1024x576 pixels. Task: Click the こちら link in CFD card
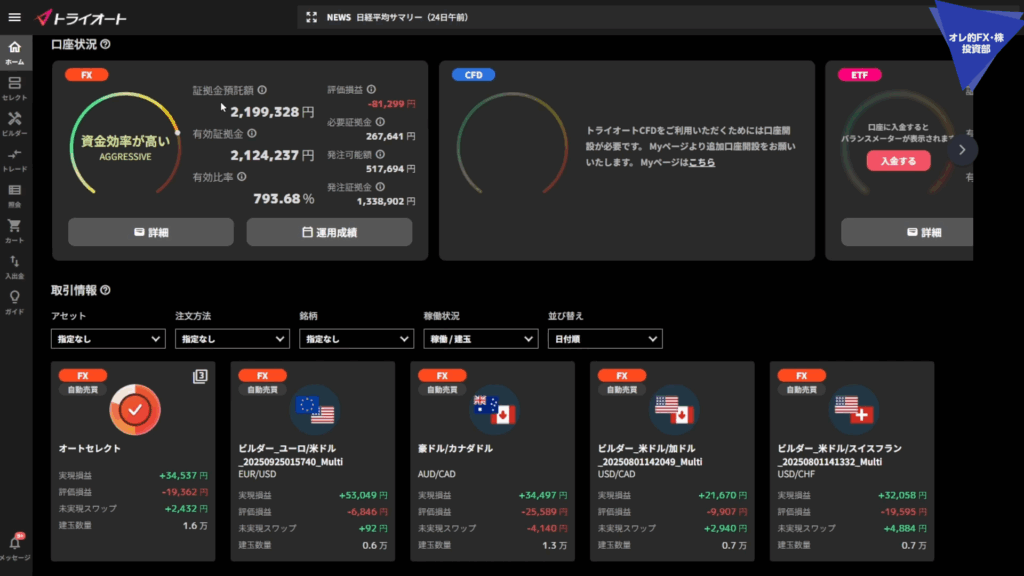tap(701, 162)
